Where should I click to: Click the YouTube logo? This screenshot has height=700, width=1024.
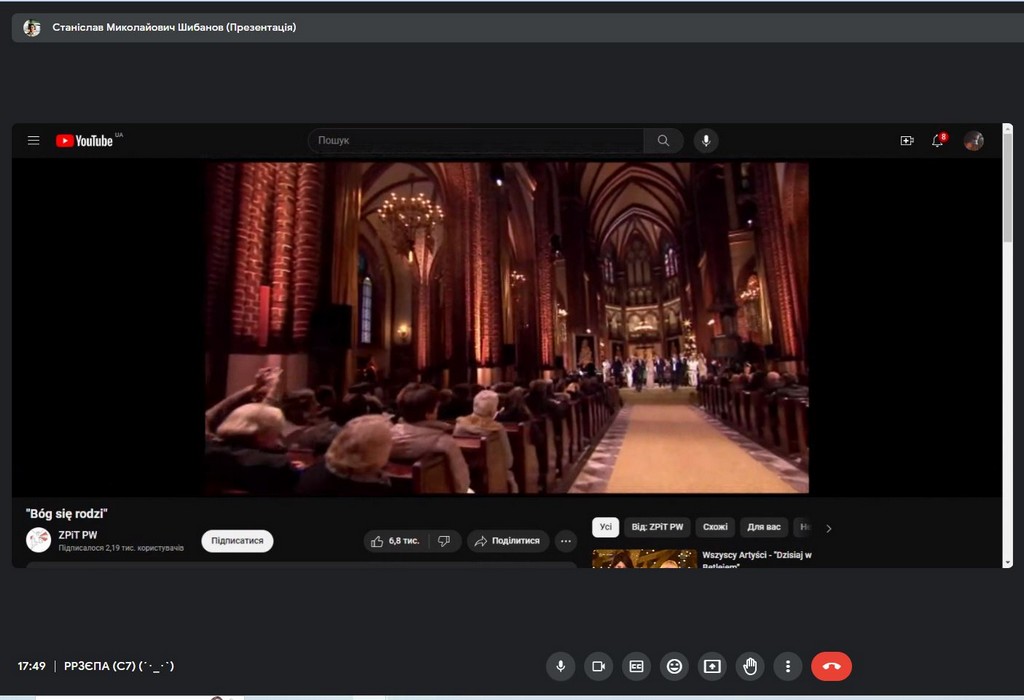point(85,141)
